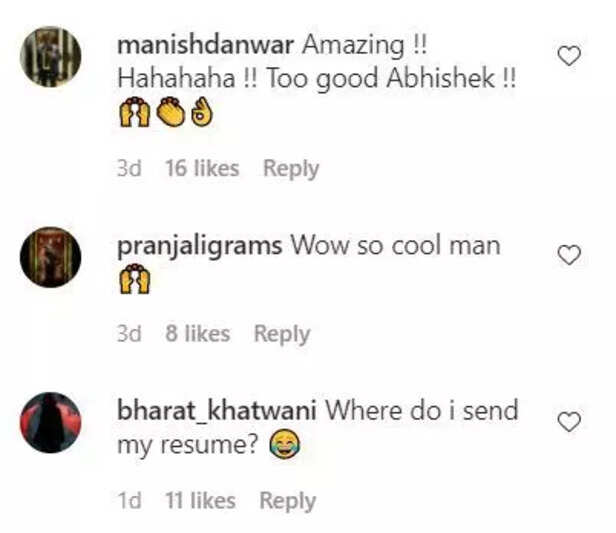616x533 pixels.
Task: Click the OK hand emoji
Action: point(202,112)
